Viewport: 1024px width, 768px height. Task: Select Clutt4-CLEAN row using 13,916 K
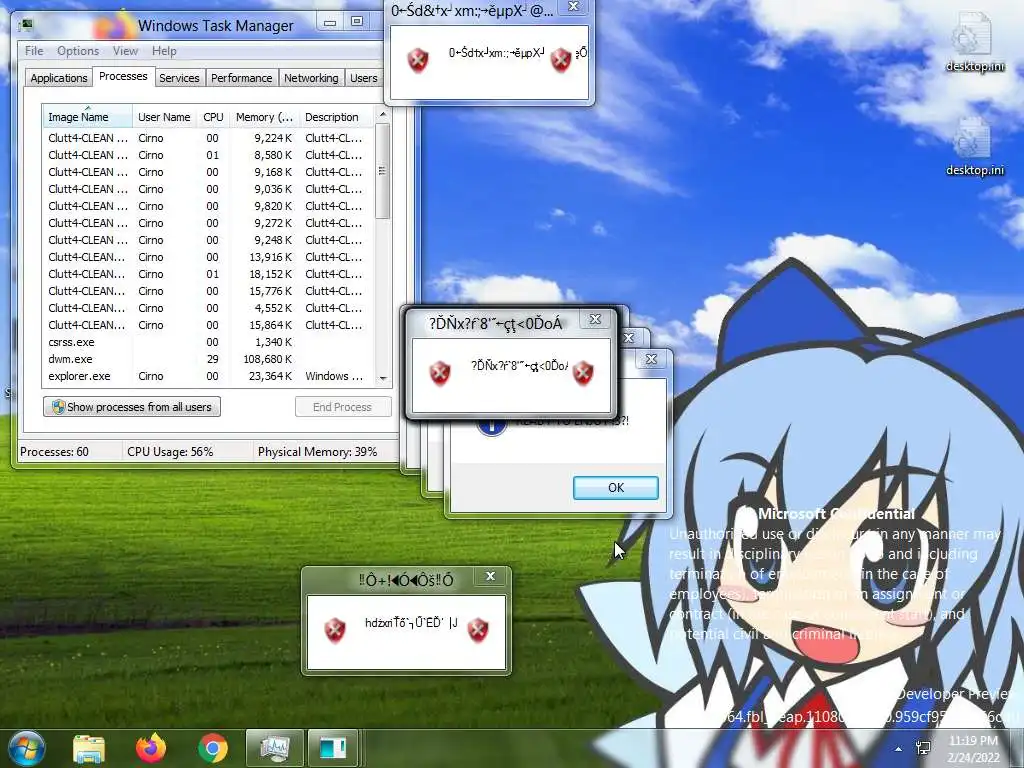click(208, 257)
